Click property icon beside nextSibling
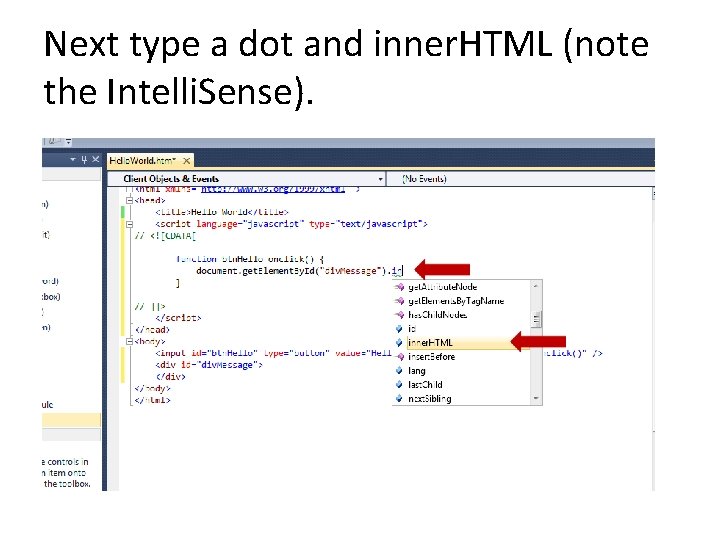Viewport: 720px width, 540px height. [399, 399]
